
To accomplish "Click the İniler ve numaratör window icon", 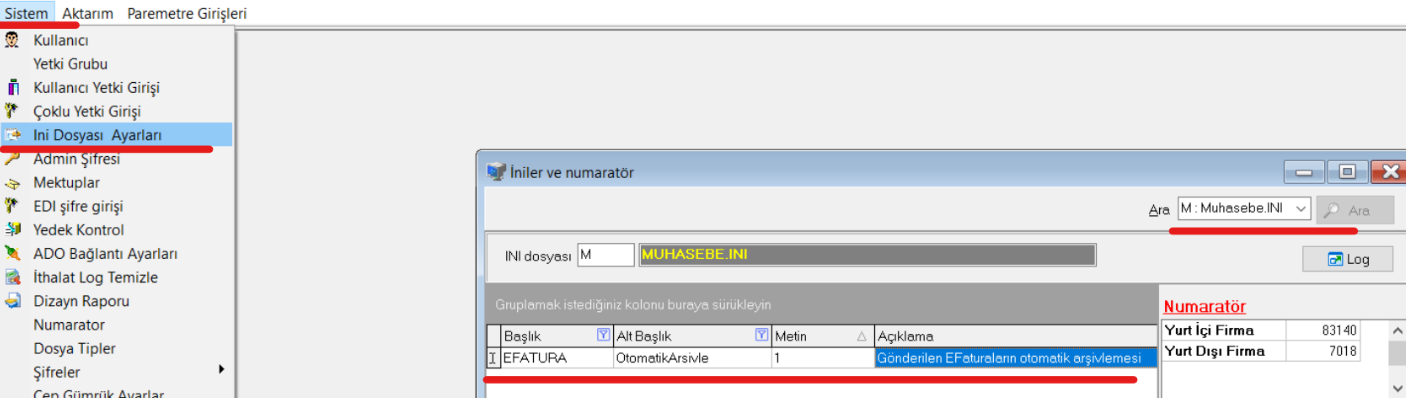I will (495, 172).
